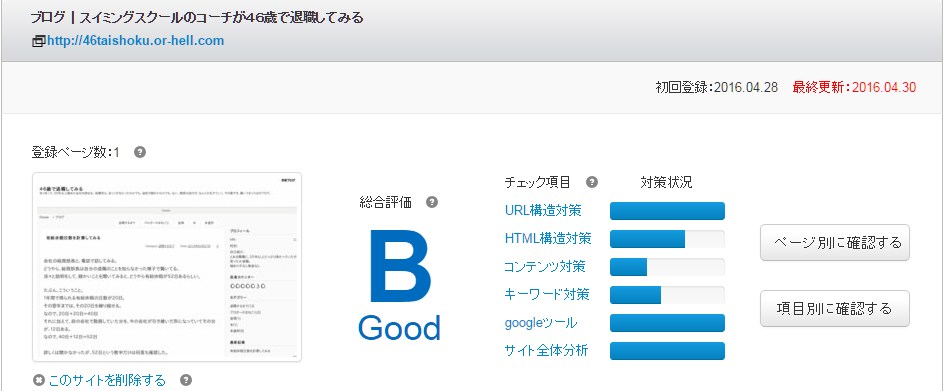Click the Good rating text

click(x=399, y=328)
